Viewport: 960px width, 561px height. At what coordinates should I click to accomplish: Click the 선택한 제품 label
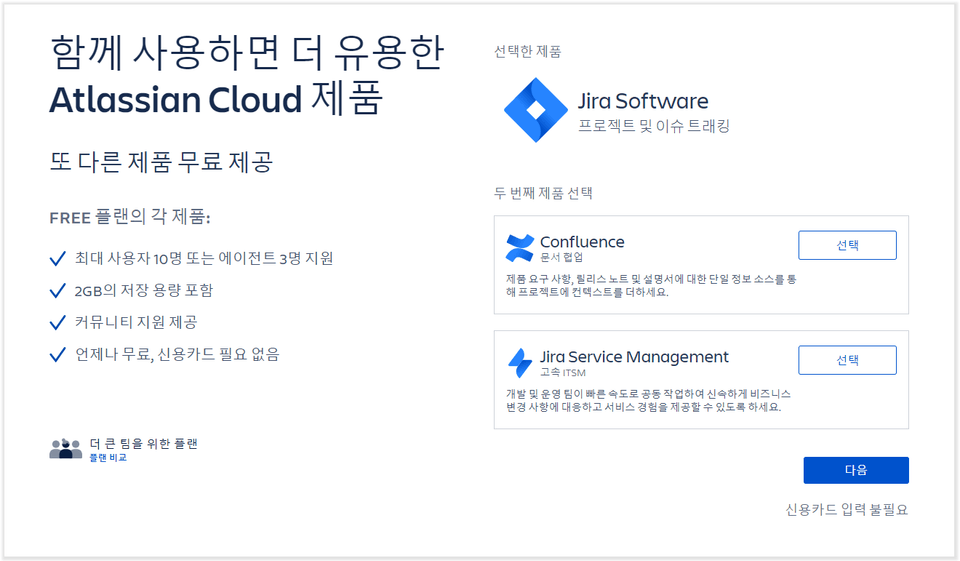click(x=528, y=51)
